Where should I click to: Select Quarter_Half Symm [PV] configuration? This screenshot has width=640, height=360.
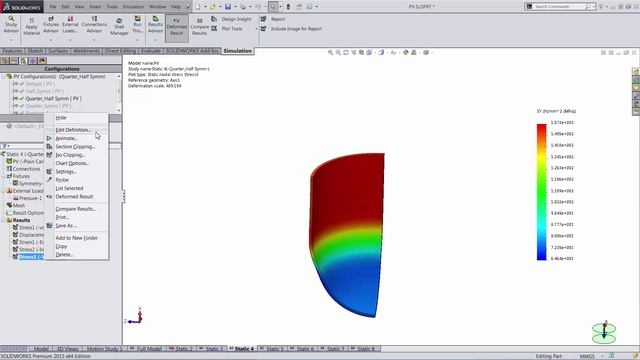click(x=53, y=98)
